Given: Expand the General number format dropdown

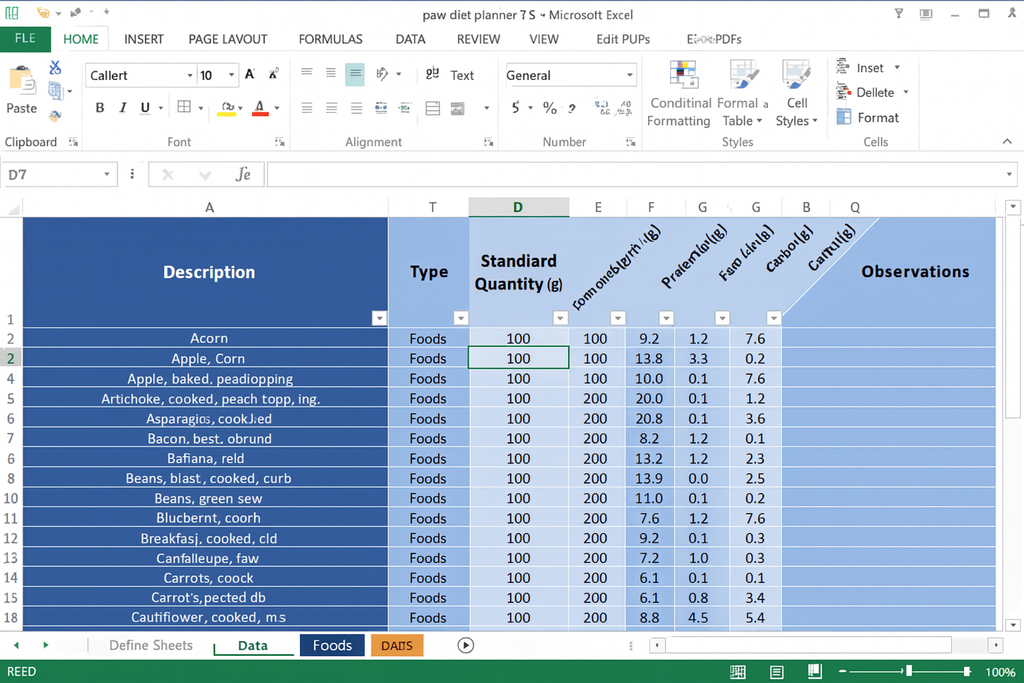Looking at the screenshot, I should pos(629,76).
